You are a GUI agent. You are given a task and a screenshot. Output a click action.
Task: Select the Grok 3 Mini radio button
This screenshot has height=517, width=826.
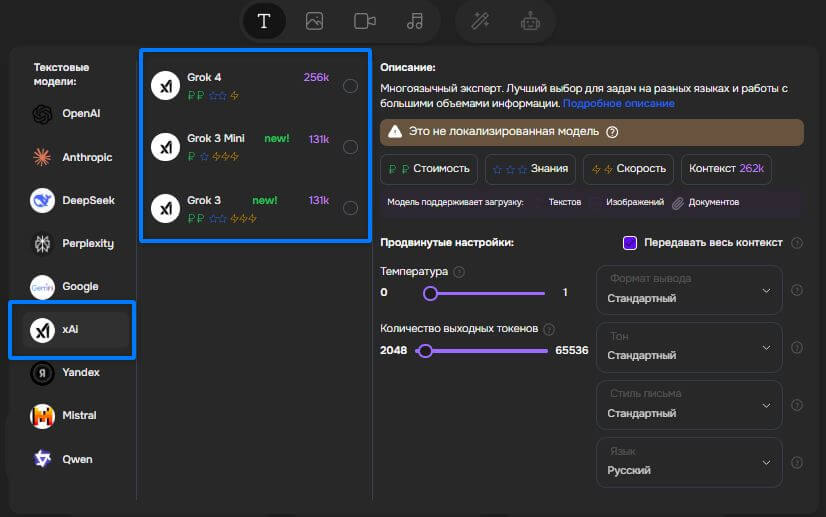(350, 147)
